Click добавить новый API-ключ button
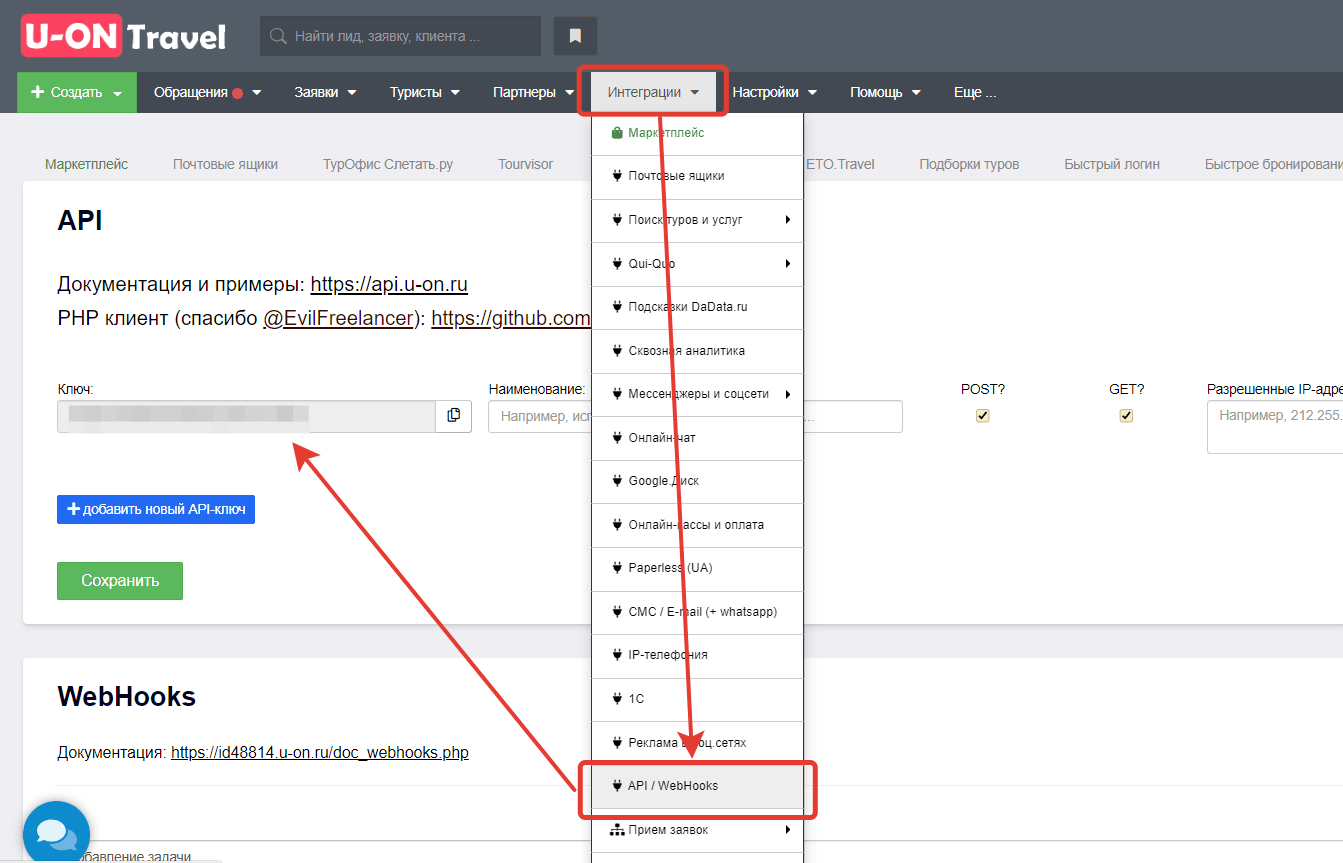 156,510
